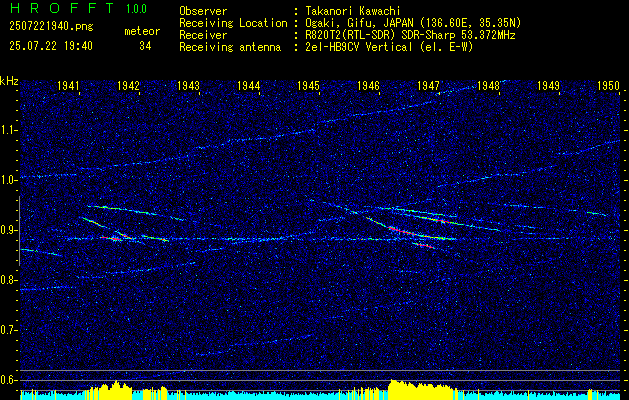Click frequency axis label 1.0

point(8,180)
